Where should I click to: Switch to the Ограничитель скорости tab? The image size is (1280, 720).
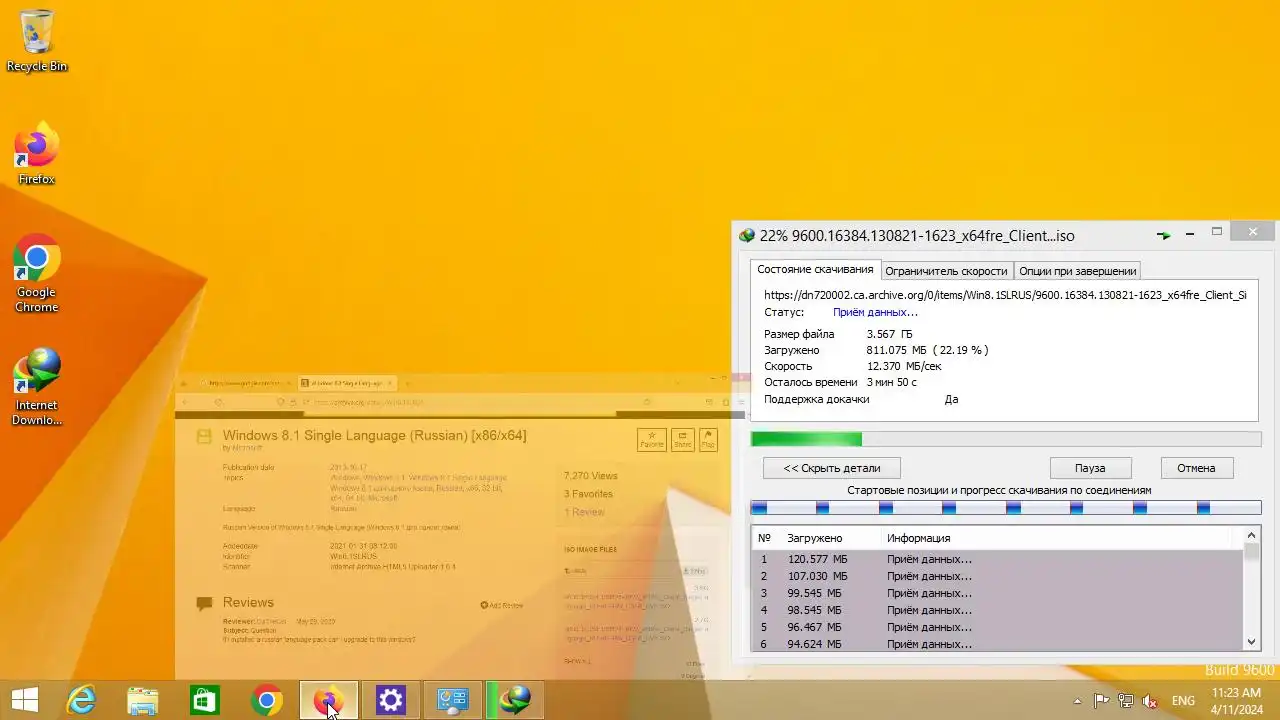tap(946, 271)
